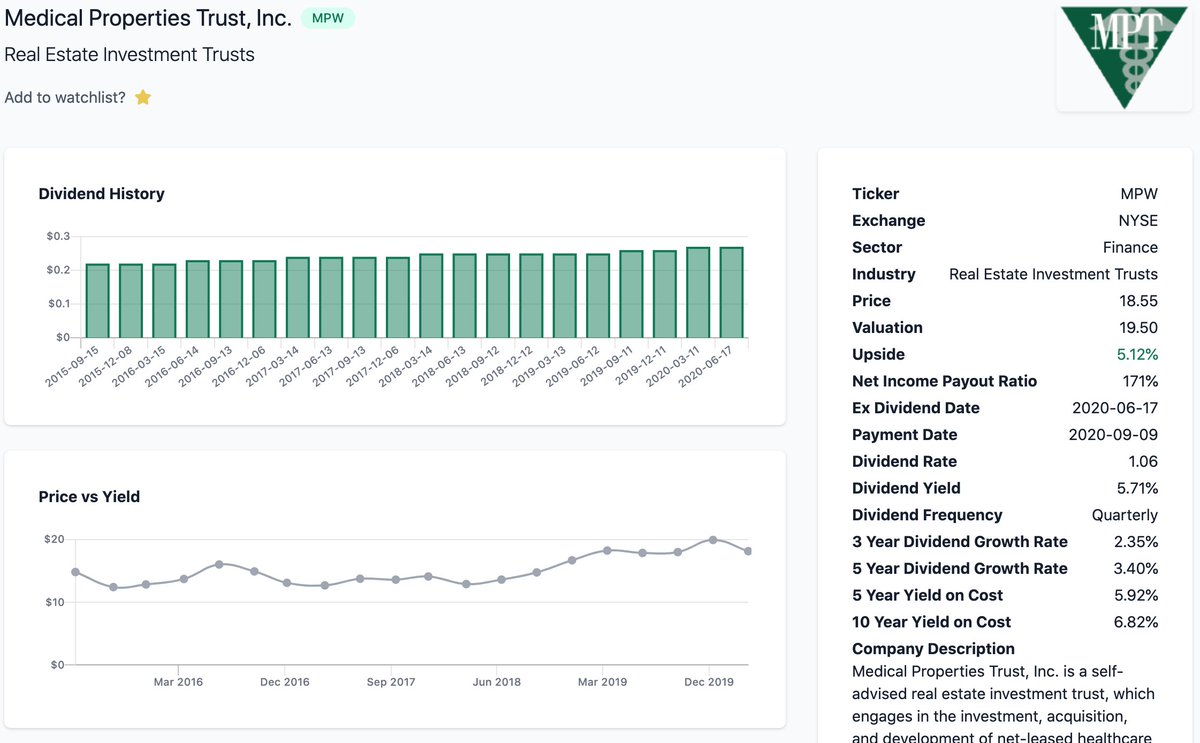Click the $20 y-axis label on price chart
Viewport: 1200px width, 743px height.
point(55,540)
